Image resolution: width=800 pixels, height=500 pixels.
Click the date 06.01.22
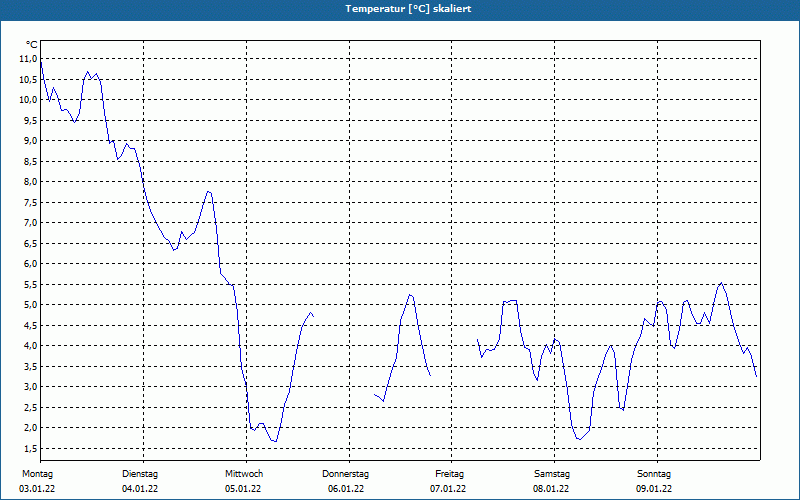[346, 489]
